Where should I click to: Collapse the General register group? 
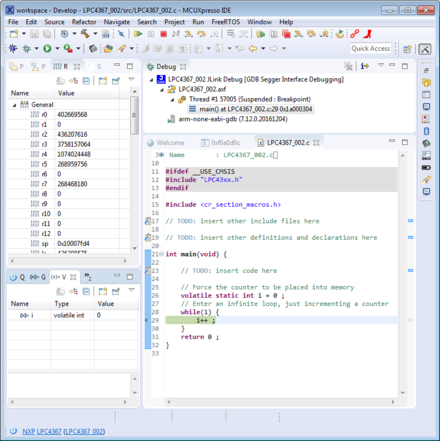(14, 105)
